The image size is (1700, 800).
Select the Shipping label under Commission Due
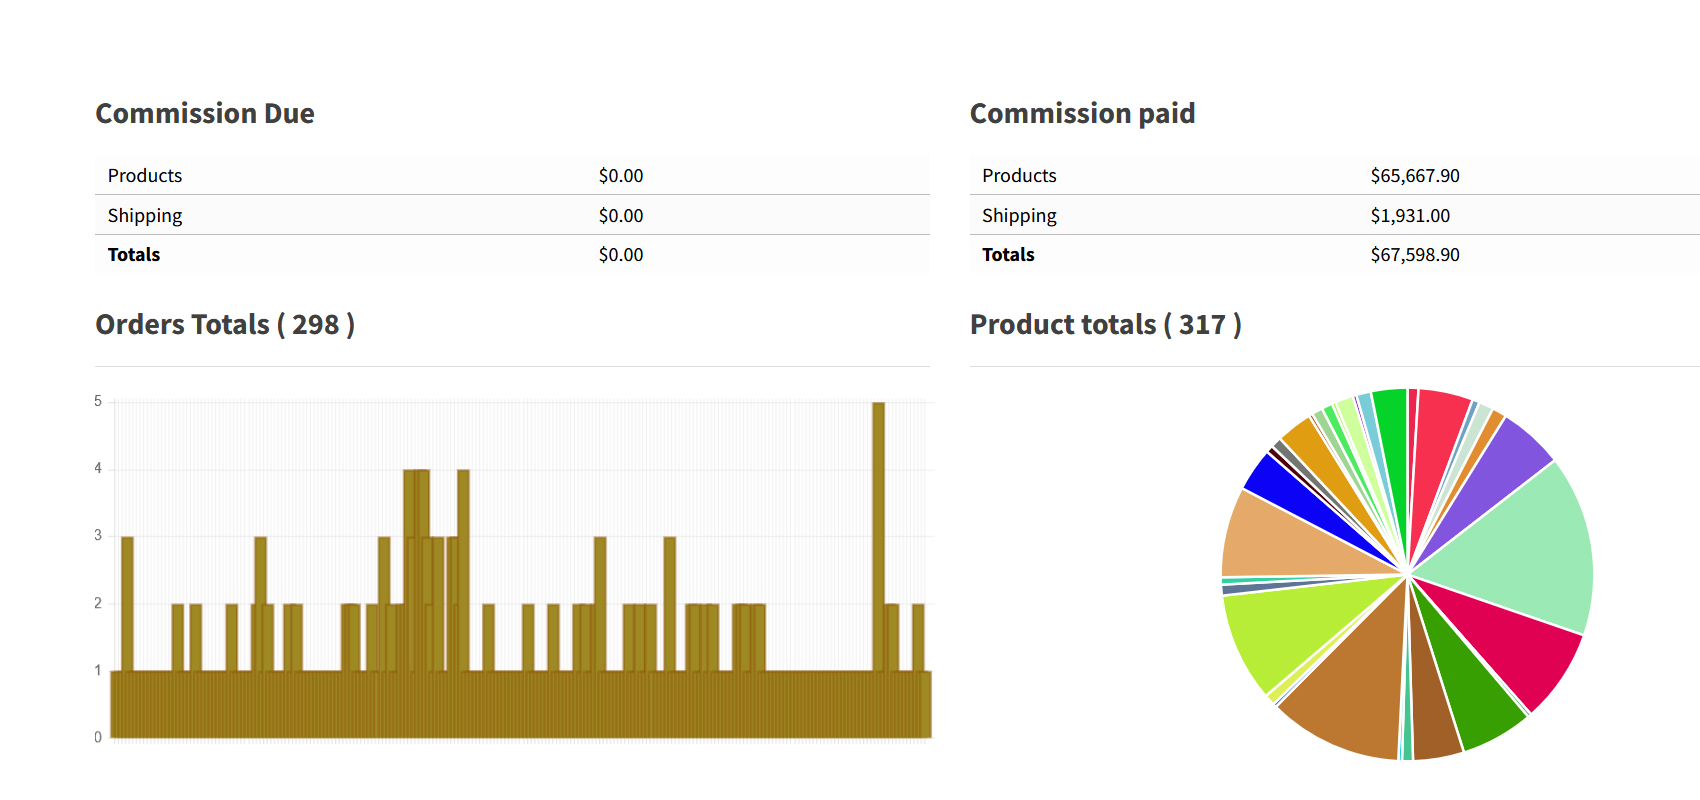145,216
